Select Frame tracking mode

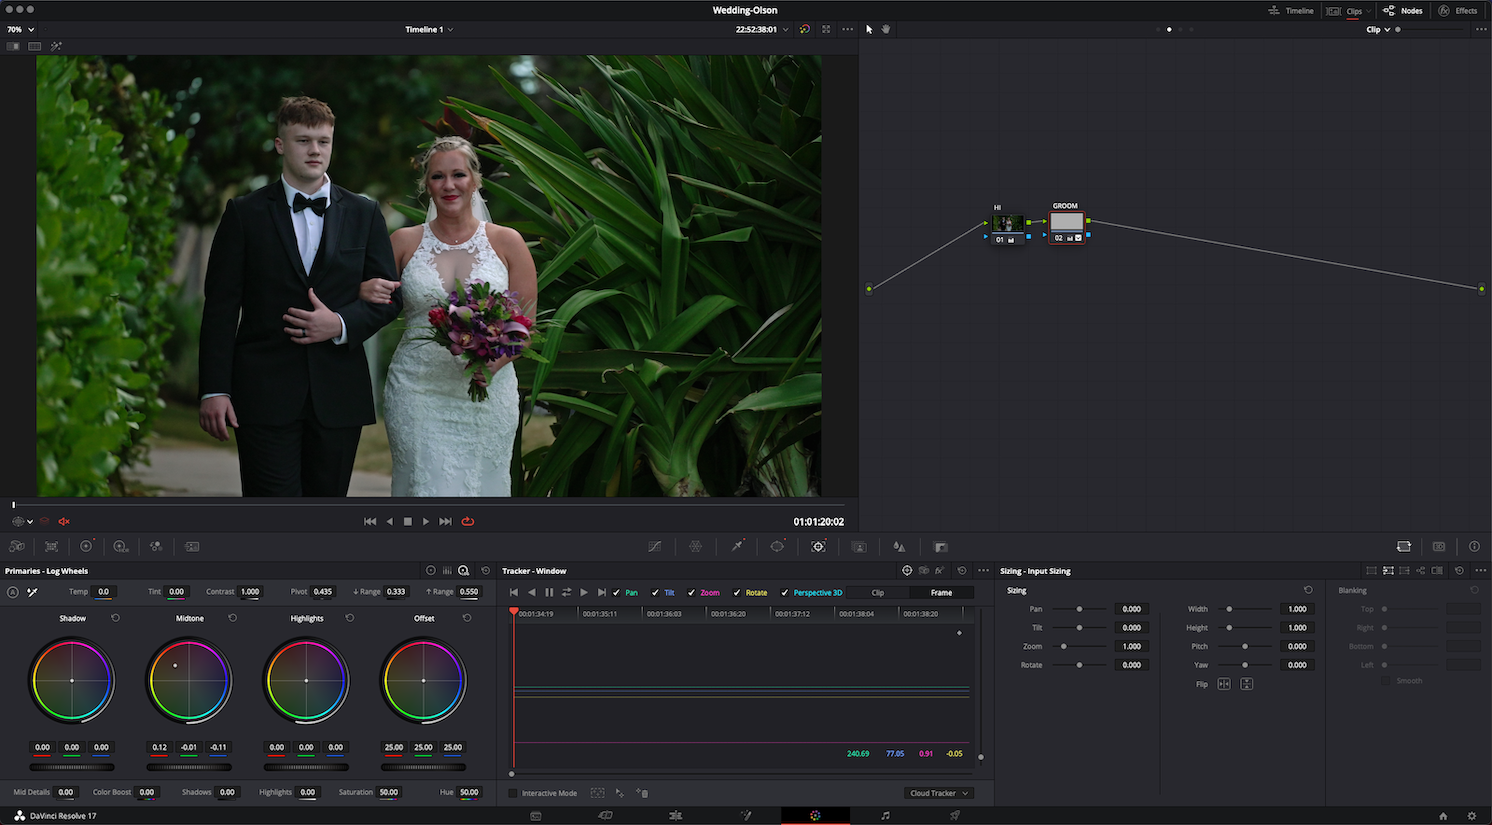pos(941,593)
